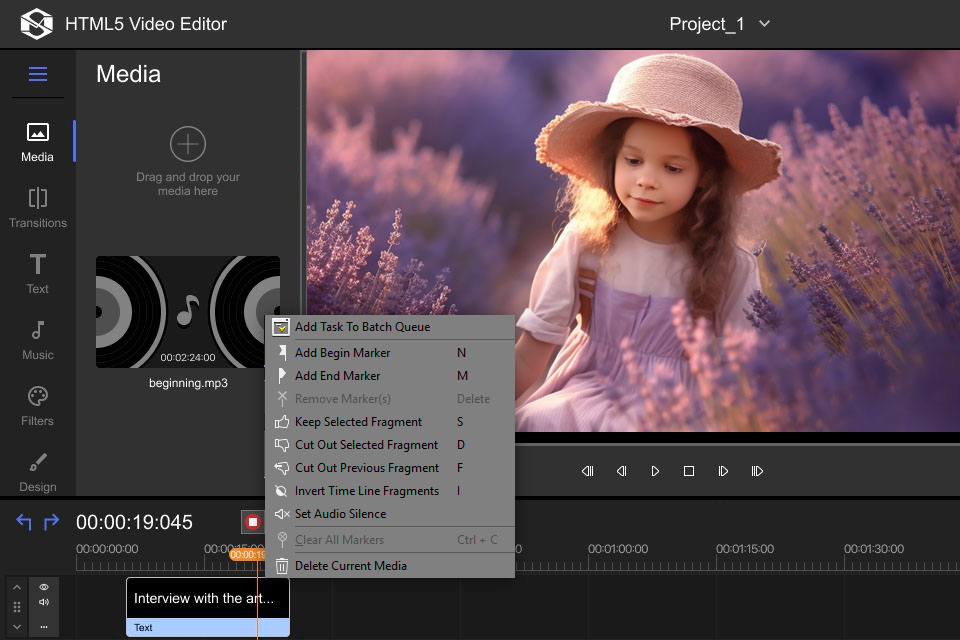Jump to start of video
Screen dimensions: 960x640
[588, 471]
